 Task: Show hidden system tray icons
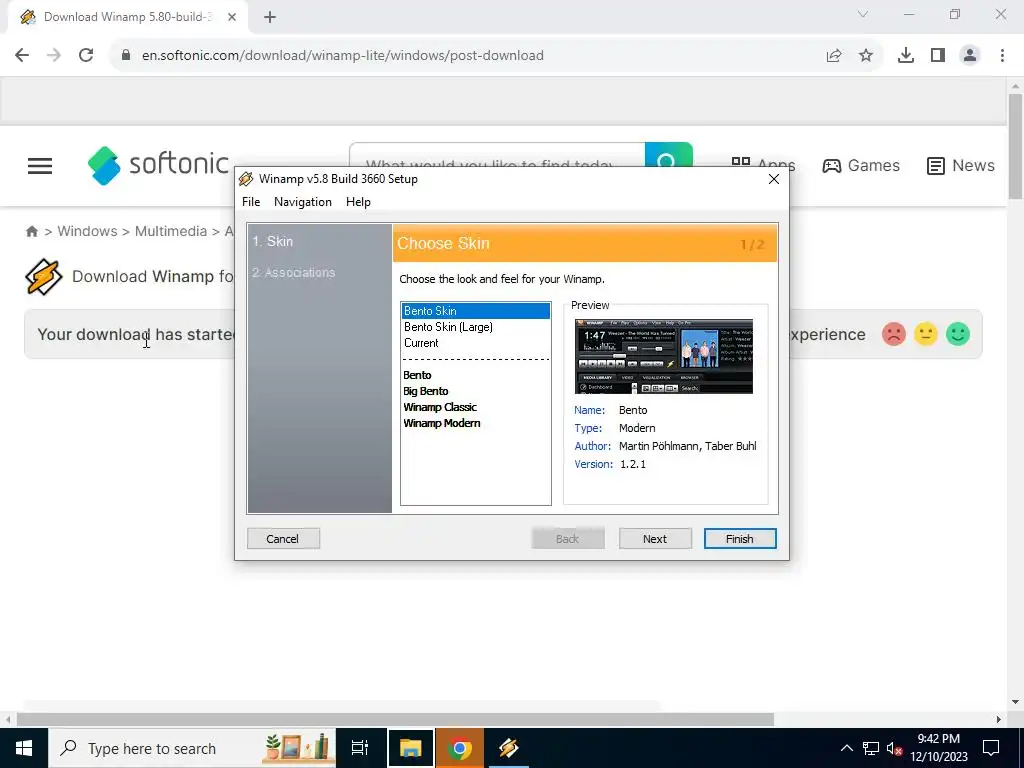(846, 748)
